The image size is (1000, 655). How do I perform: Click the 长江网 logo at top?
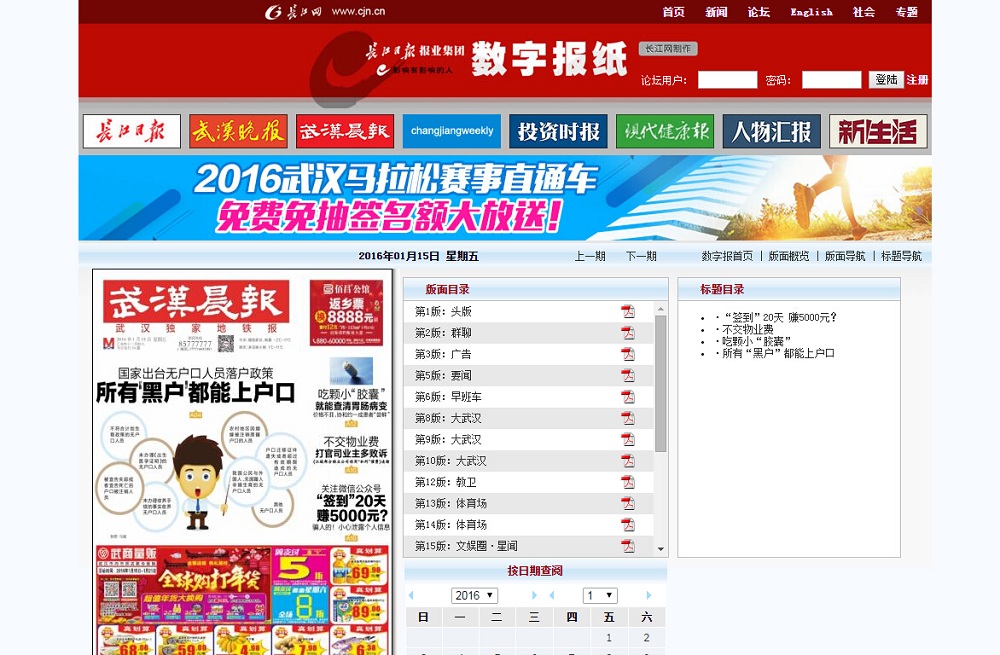coord(325,11)
